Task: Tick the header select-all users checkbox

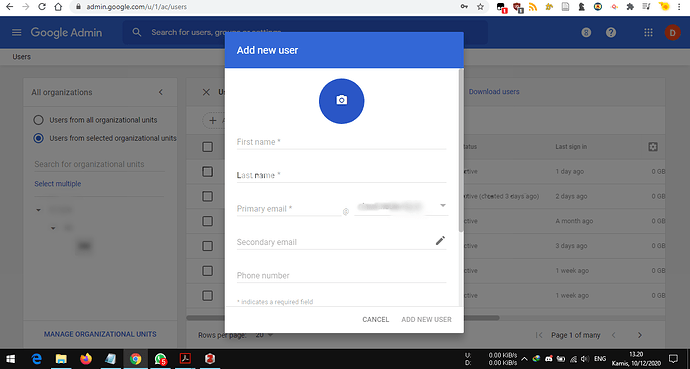Action: 207,147
